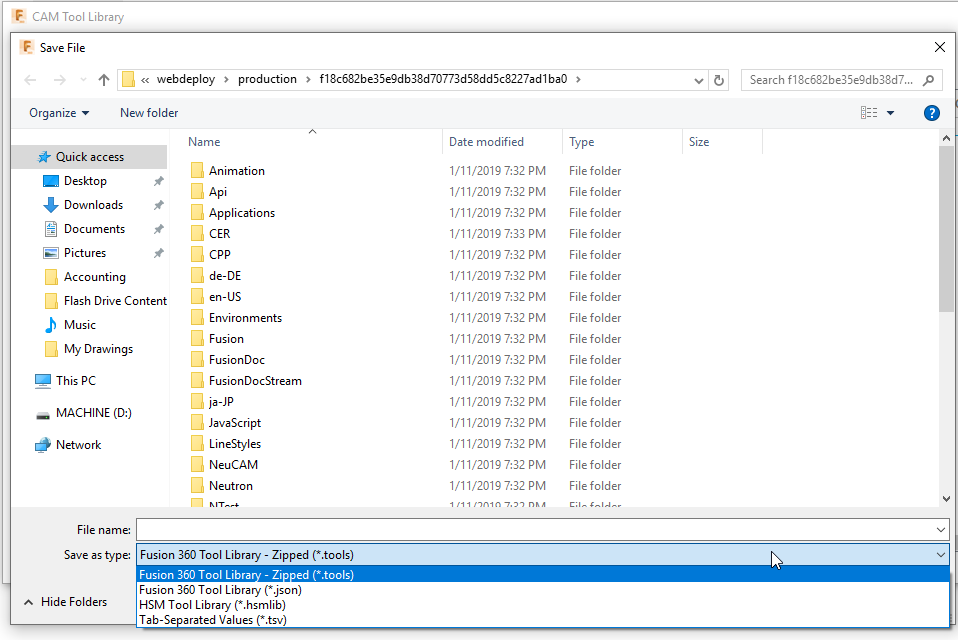Refresh the current folder view
Screen dimensions: 958x640
click(718, 80)
